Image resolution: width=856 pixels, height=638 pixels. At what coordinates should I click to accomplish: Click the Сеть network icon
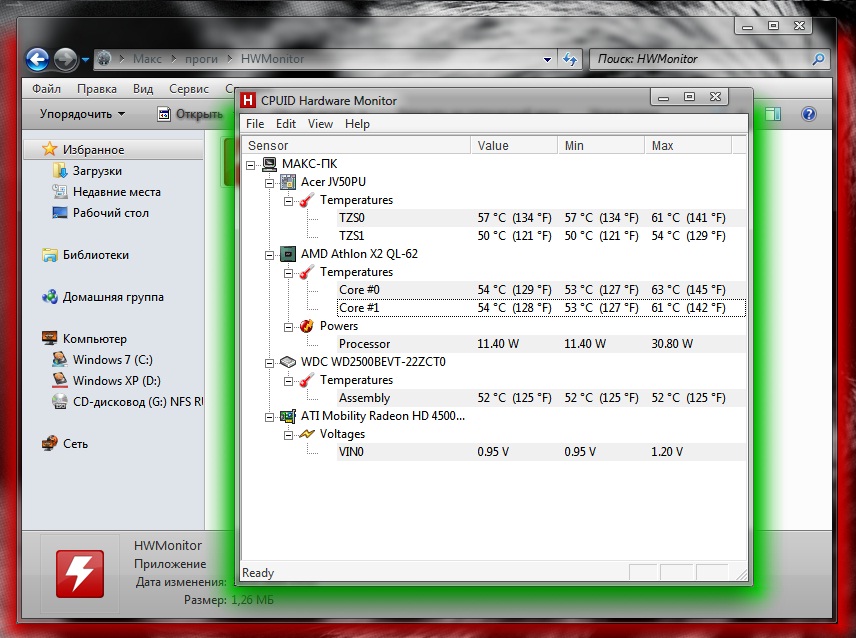tap(50, 443)
